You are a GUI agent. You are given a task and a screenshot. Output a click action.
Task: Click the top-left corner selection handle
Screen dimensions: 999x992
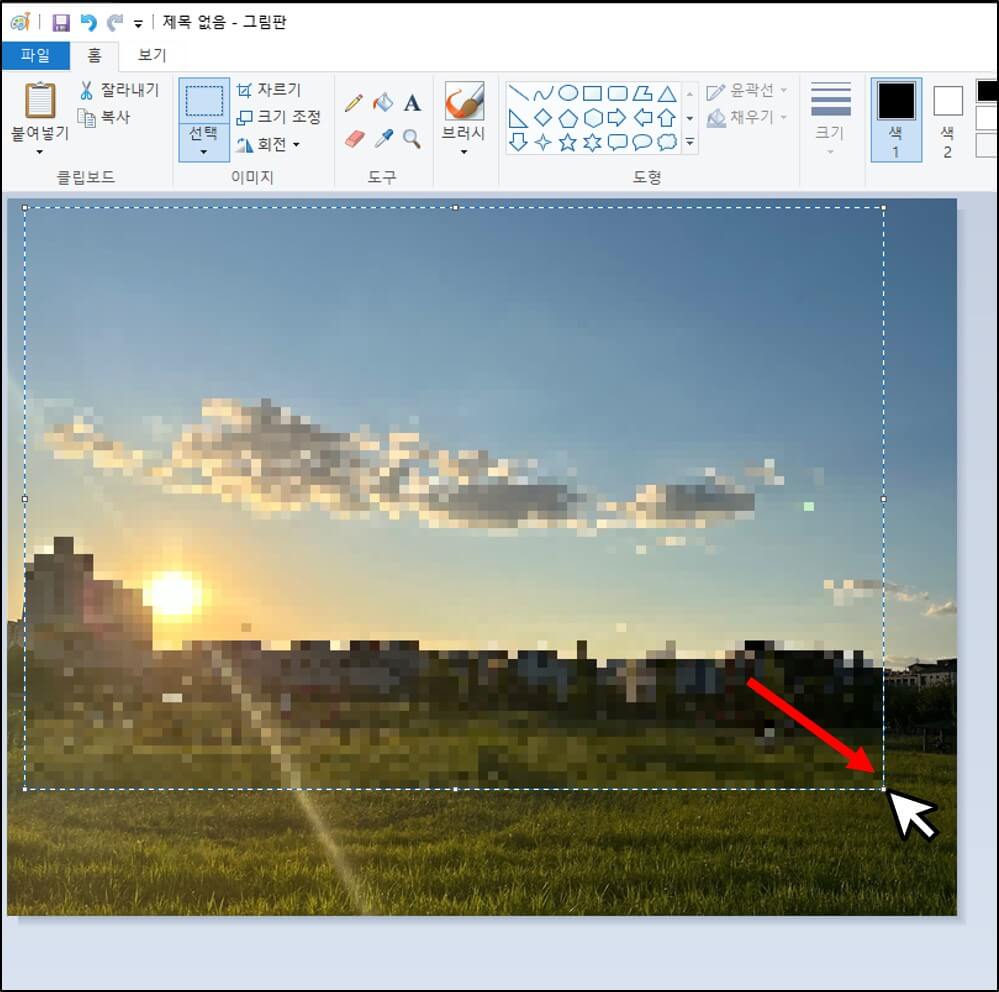pyautogui.click(x=25, y=208)
